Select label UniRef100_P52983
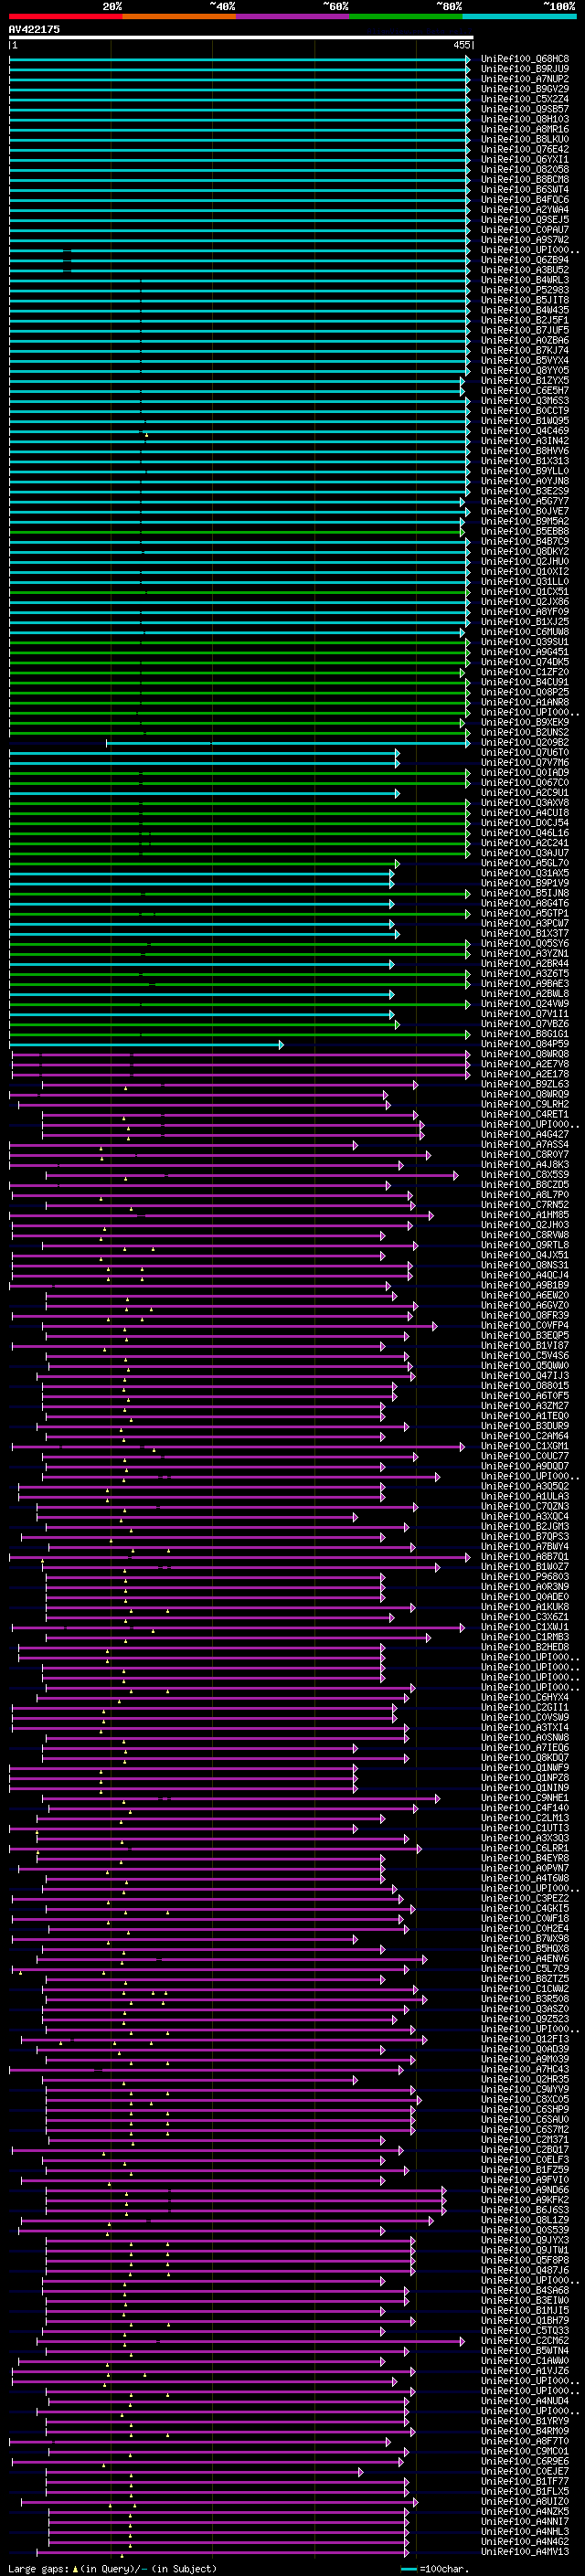Image resolution: width=585 pixels, height=2576 pixels. pyautogui.click(x=525, y=290)
